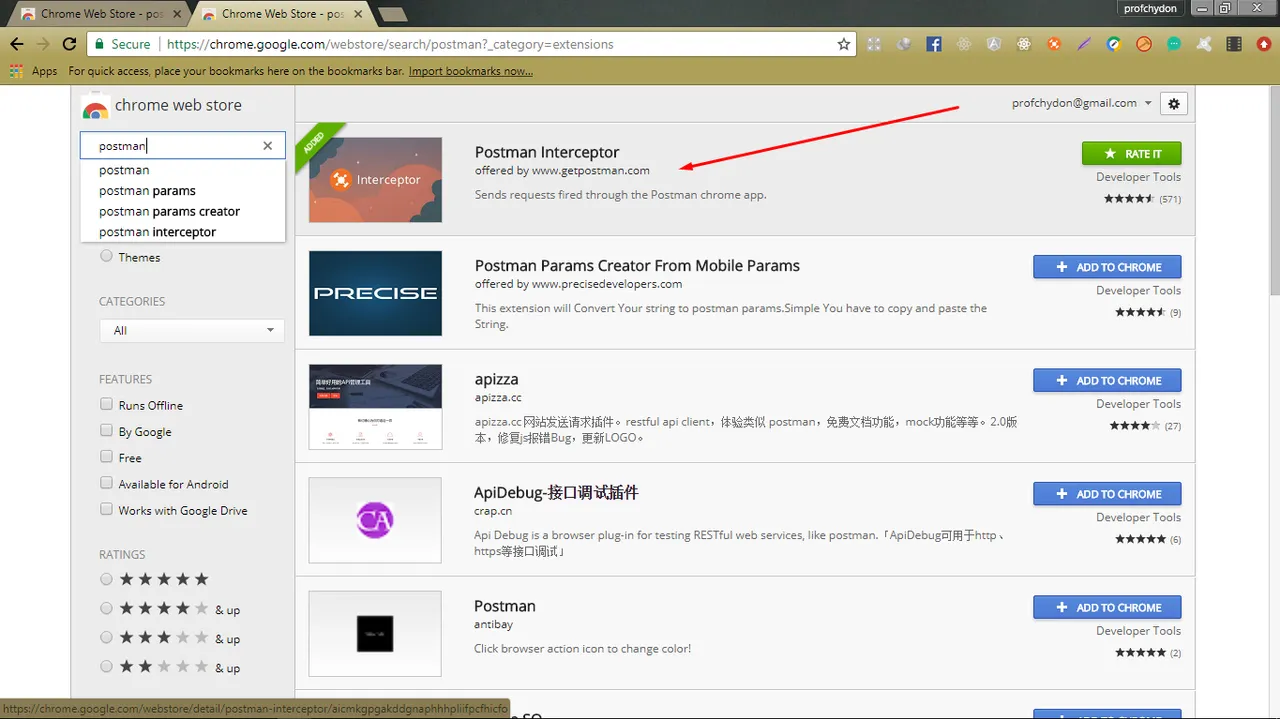Click the PRECISE thumbnail image
This screenshot has height=719, width=1280.
pos(375,293)
